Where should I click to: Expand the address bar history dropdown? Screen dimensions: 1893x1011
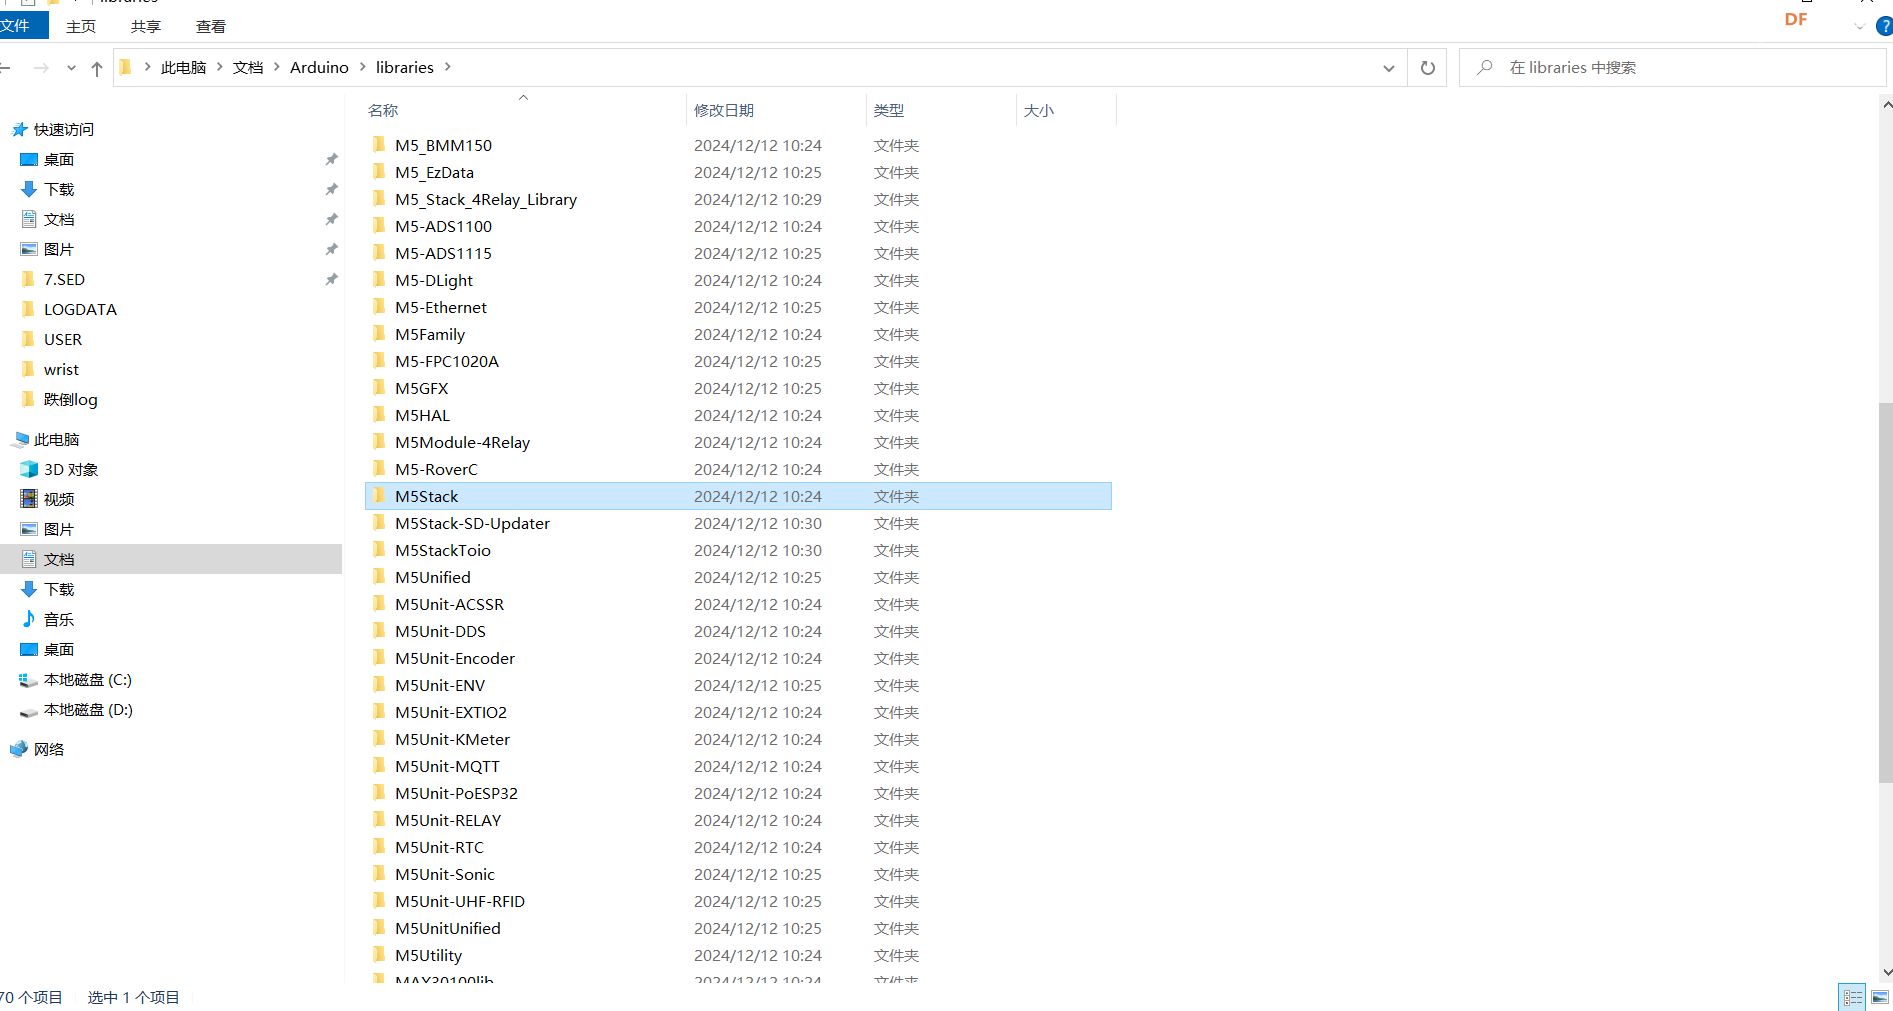pos(1388,68)
